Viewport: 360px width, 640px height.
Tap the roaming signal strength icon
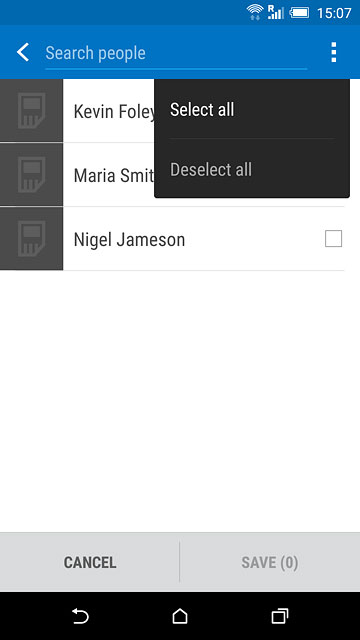[x=276, y=12]
